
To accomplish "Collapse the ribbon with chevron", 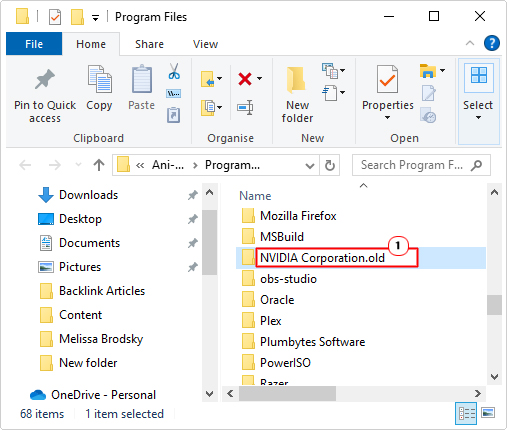I will point(470,43).
